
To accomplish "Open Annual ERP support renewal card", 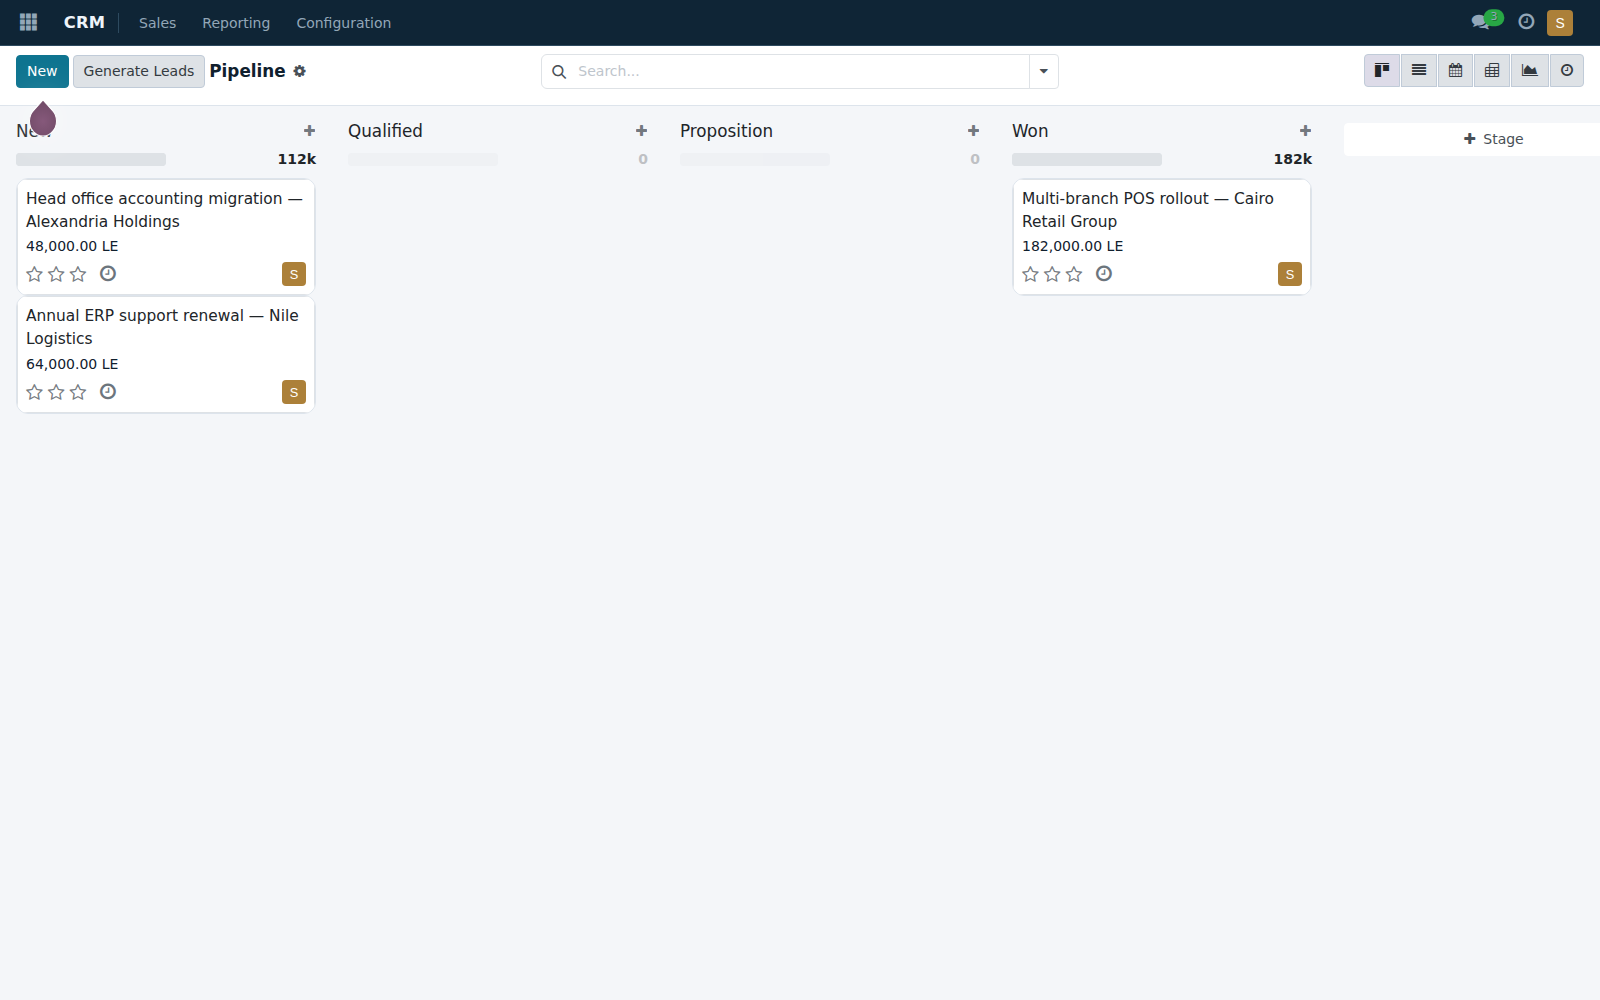I will coord(166,355).
